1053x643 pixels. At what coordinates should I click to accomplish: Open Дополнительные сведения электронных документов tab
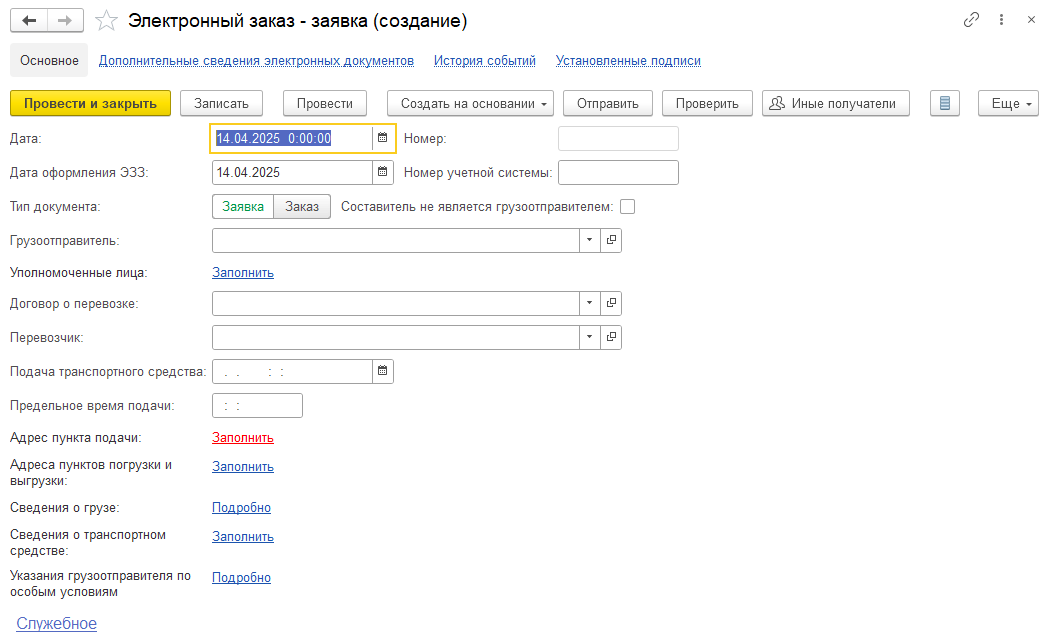(x=256, y=60)
